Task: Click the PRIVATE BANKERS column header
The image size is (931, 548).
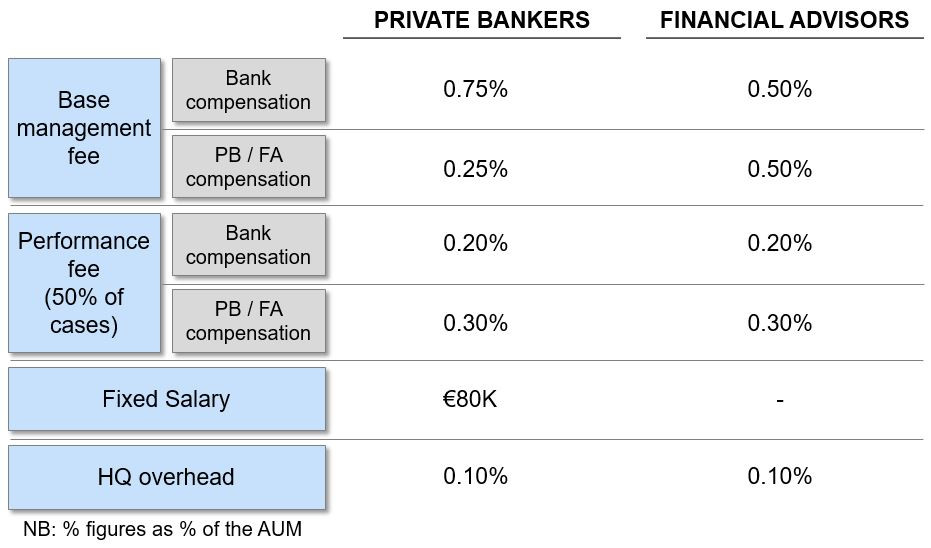Action: coord(481,20)
